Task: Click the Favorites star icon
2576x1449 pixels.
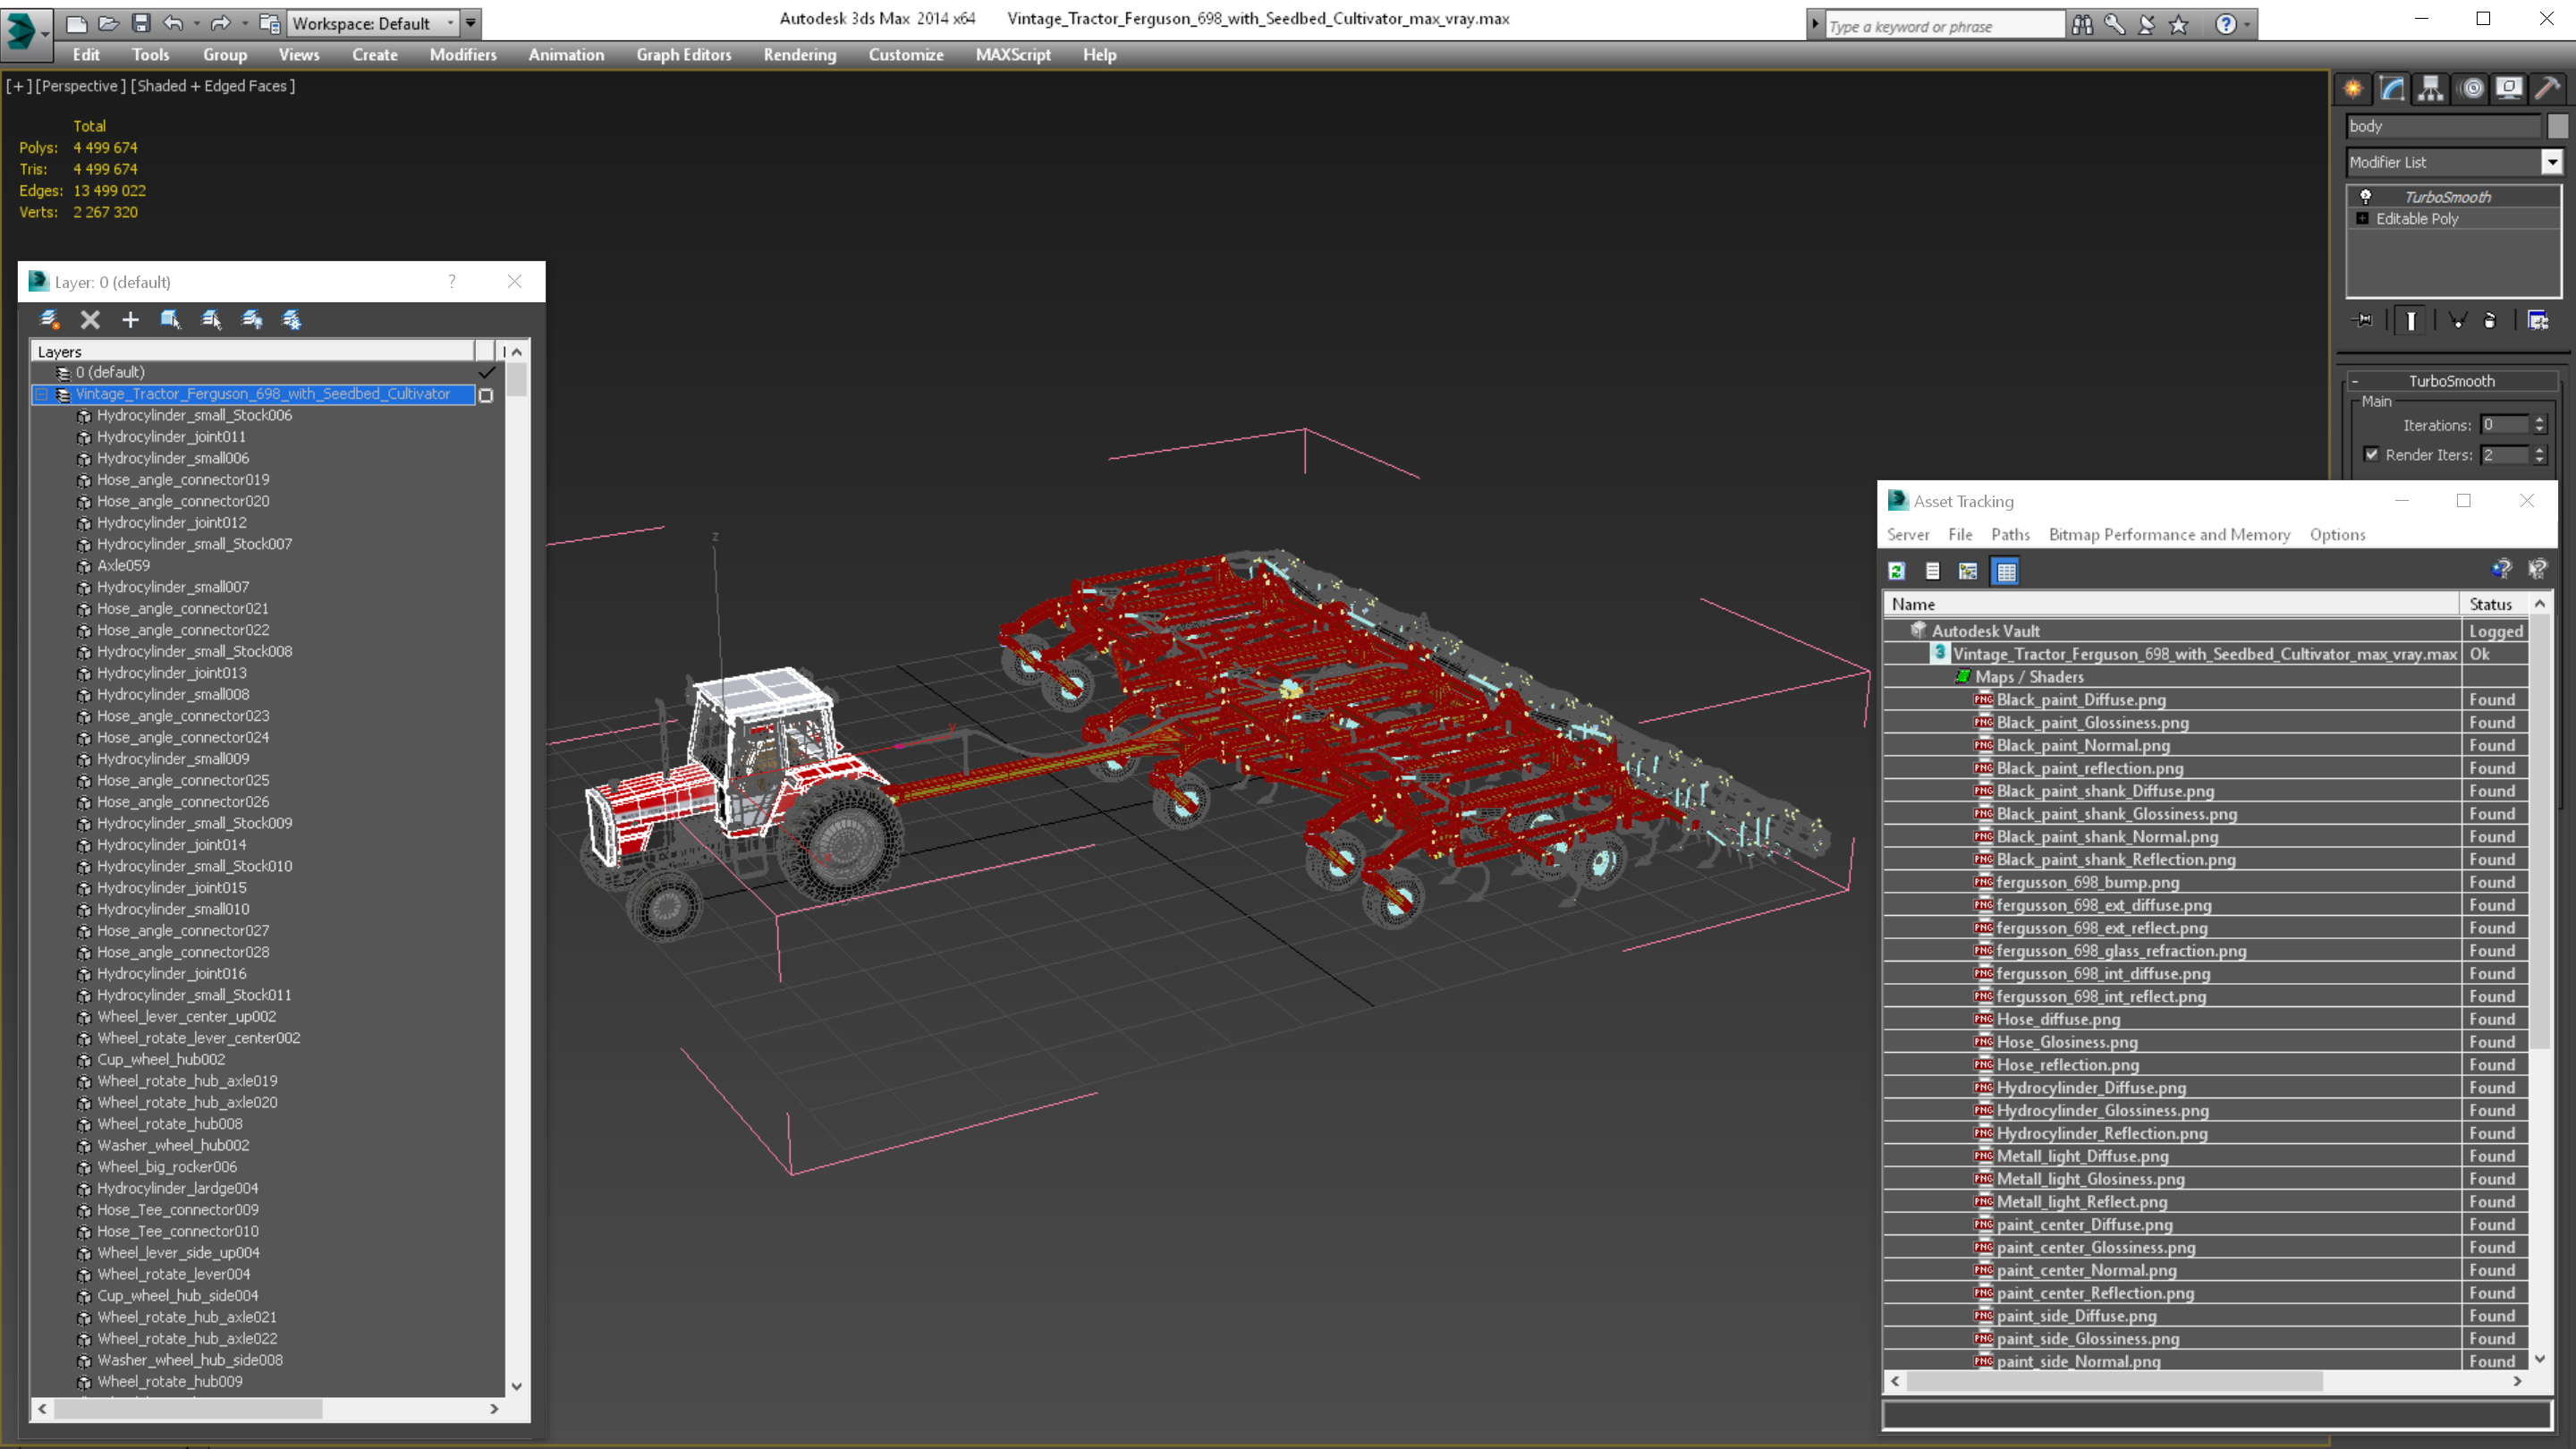Action: click(x=2179, y=25)
